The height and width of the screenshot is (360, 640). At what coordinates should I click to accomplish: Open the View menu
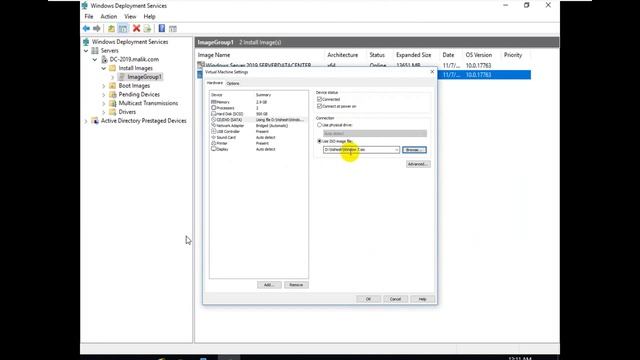130,16
